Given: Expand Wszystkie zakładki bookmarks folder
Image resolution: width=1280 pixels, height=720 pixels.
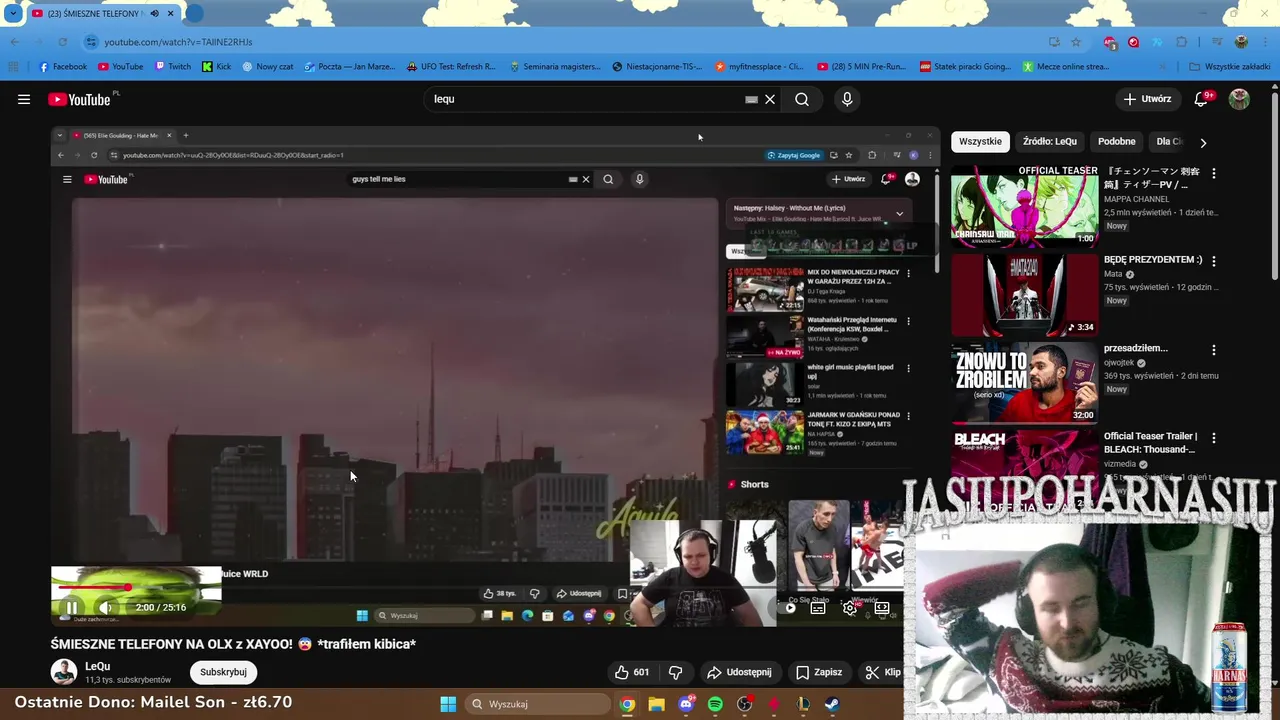Looking at the screenshot, I should point(1229,67).
